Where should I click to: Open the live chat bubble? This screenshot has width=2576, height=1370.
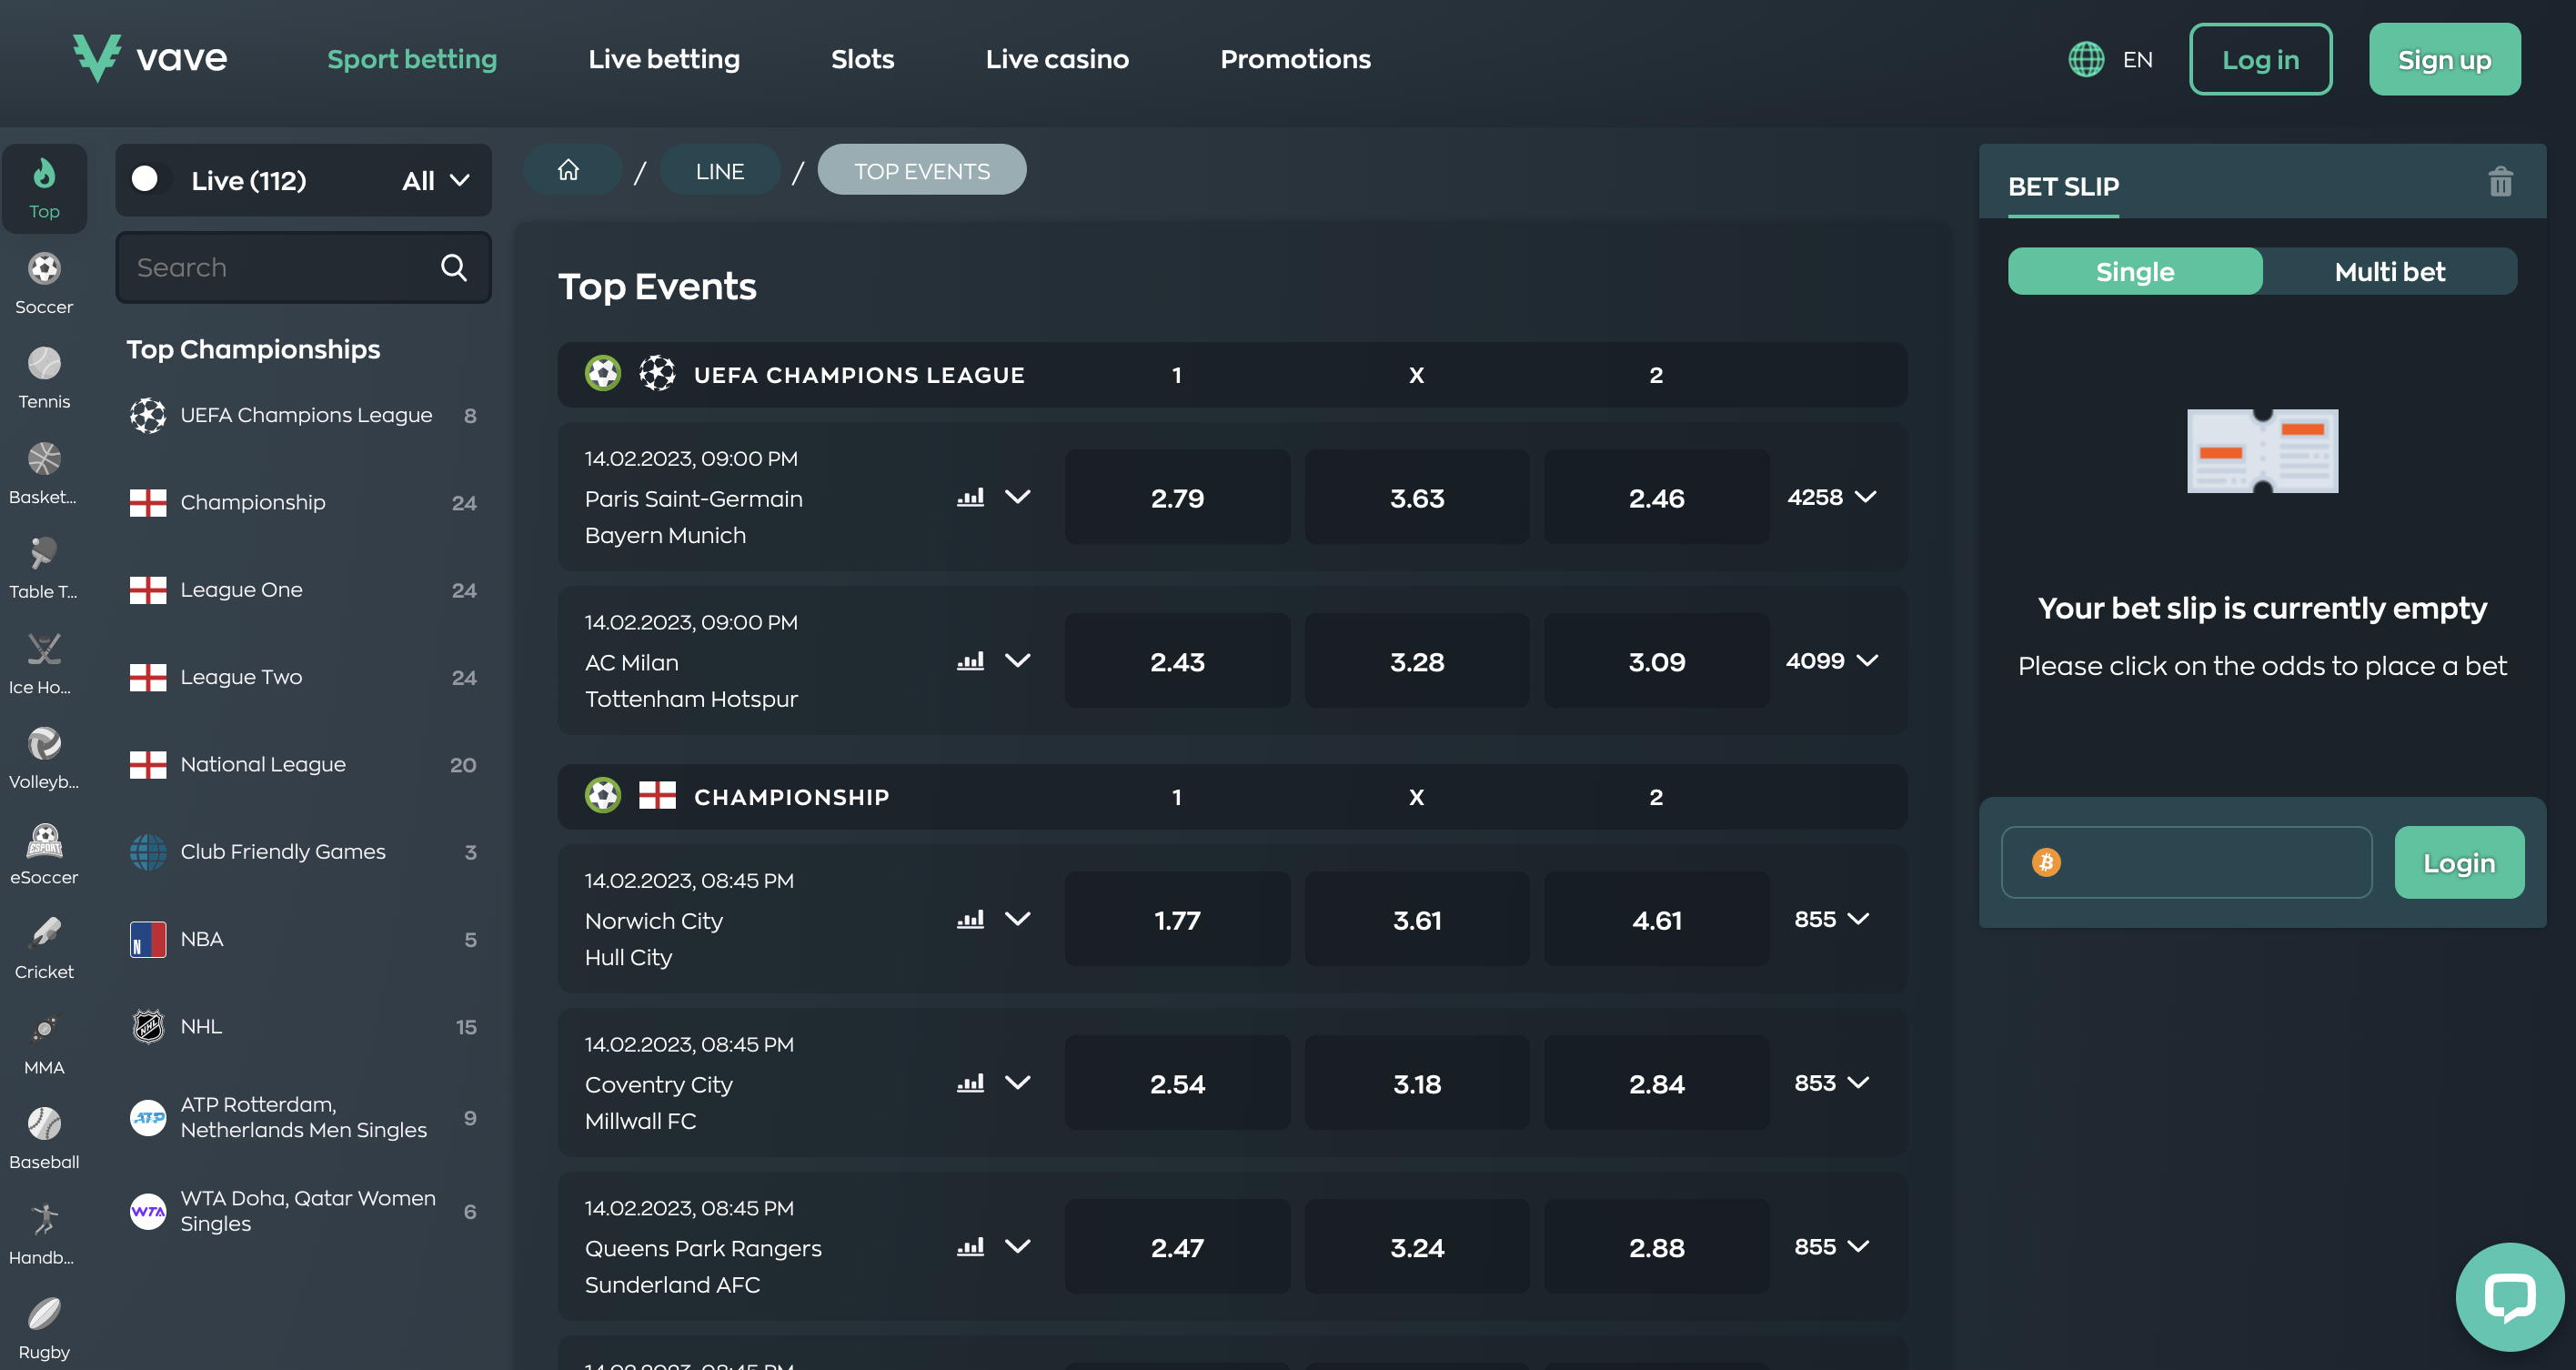2509,1296
